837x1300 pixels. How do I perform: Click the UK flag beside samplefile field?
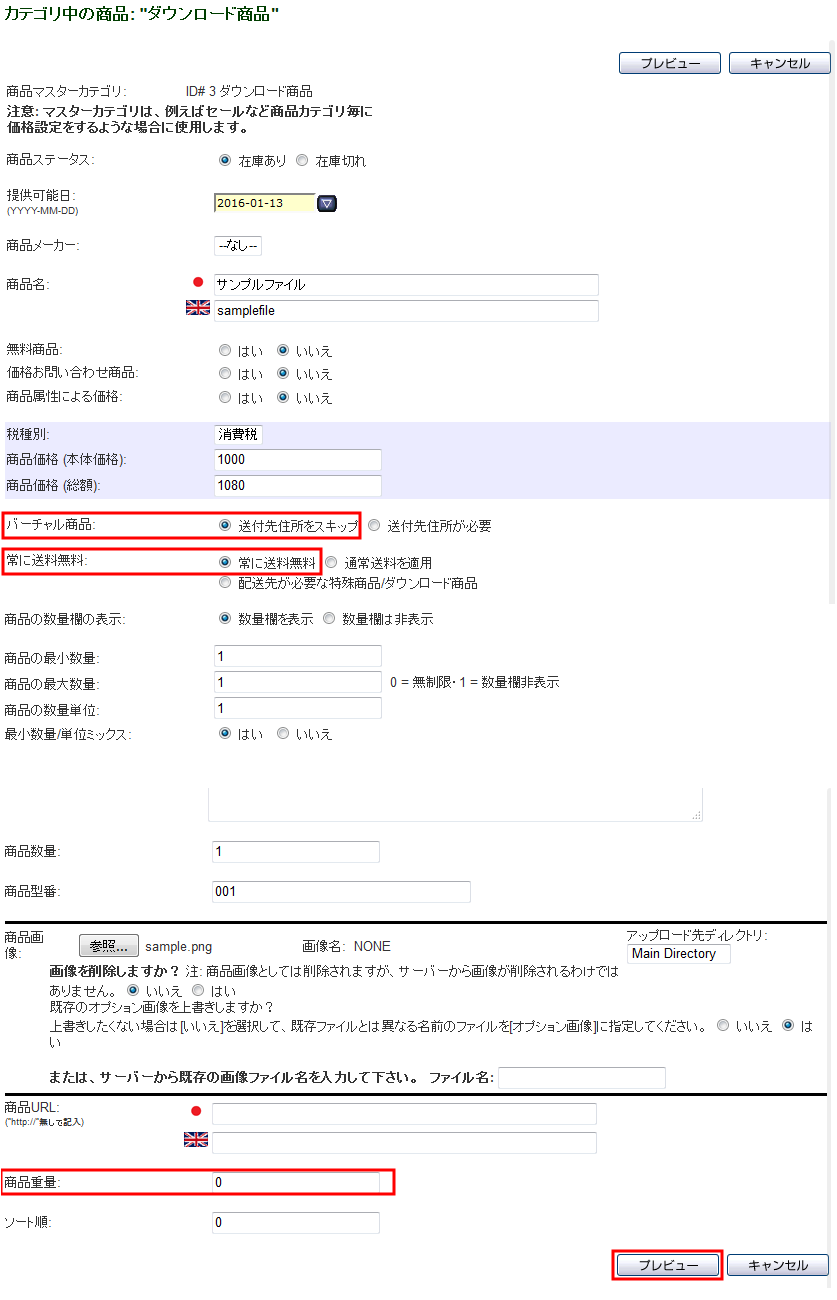click(x=197, y=309)
